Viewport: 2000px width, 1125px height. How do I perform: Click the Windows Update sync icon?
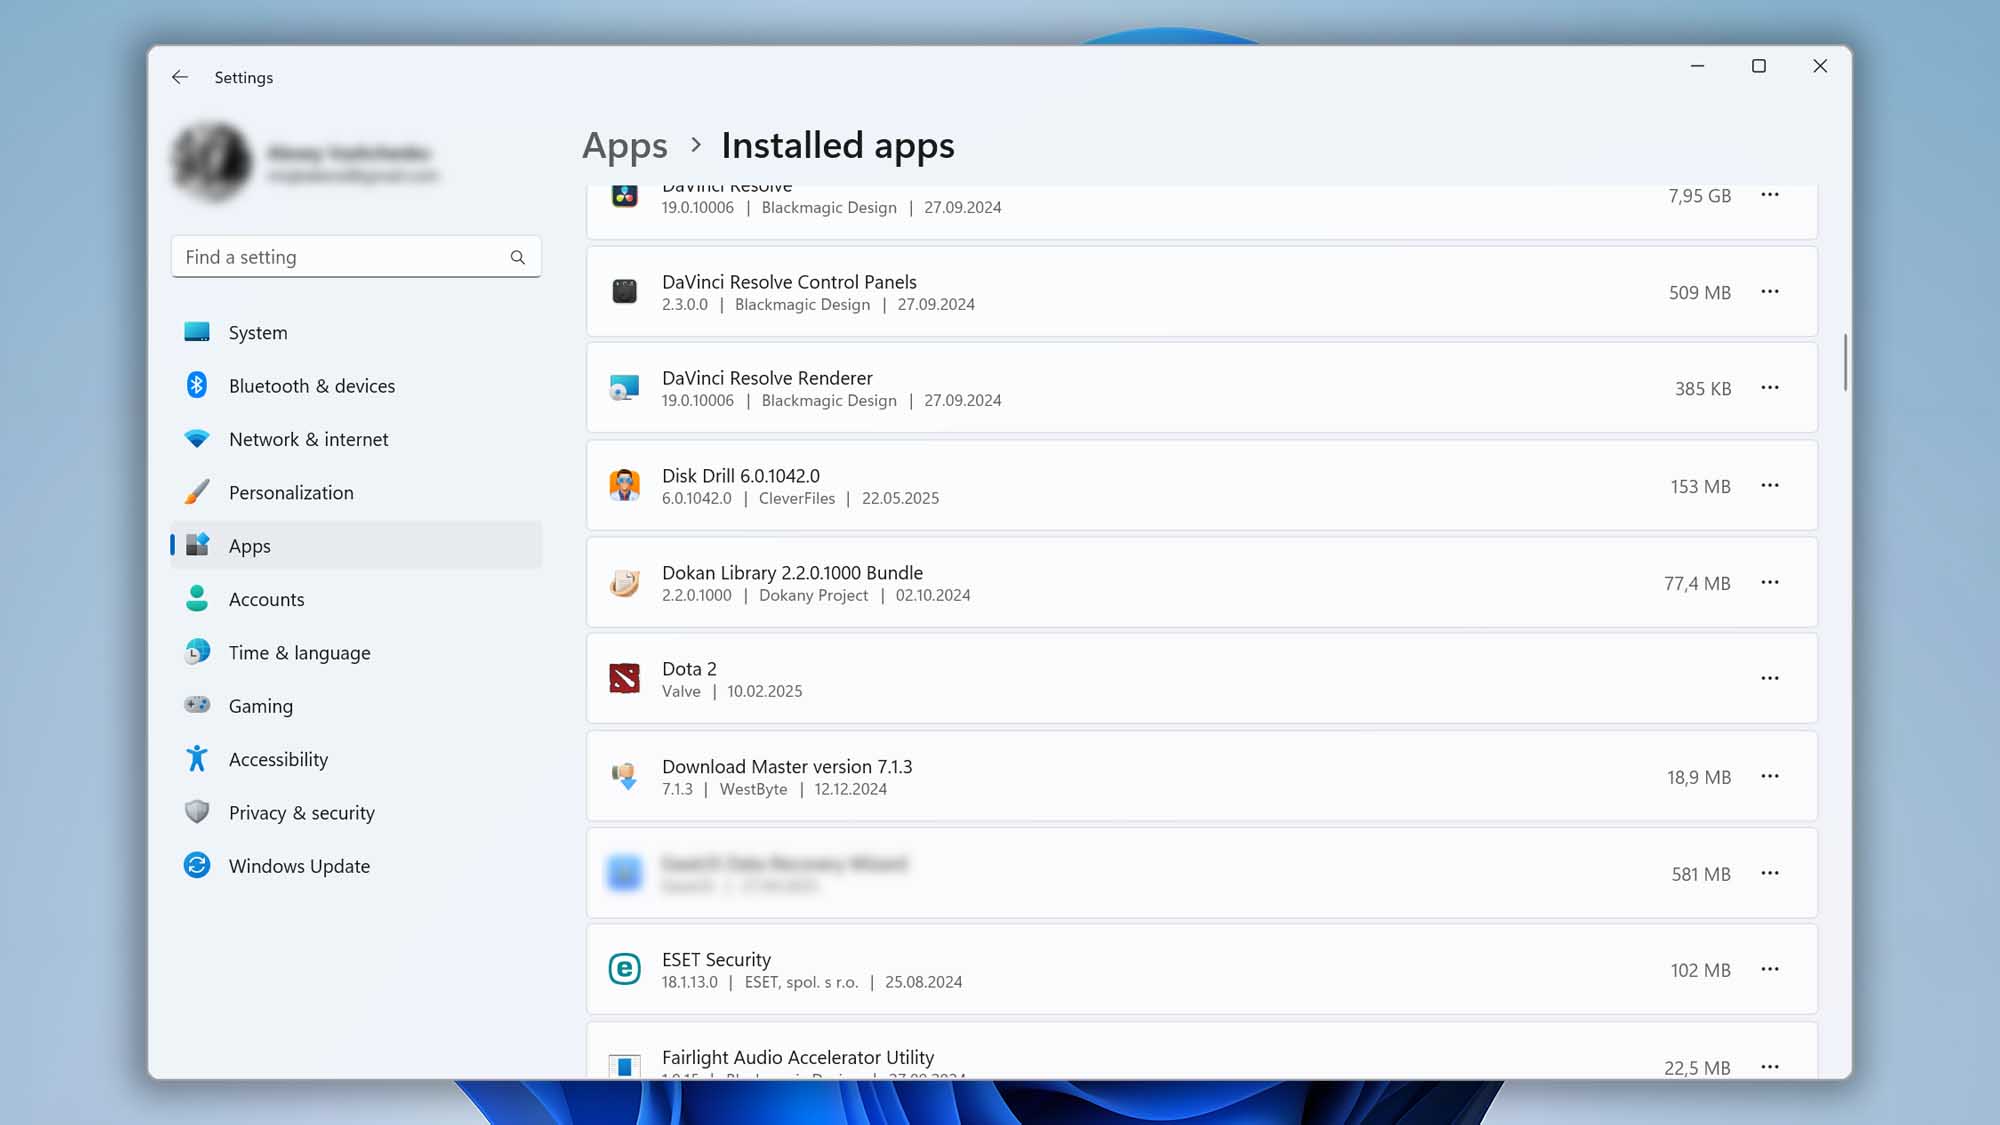[x=197, y=865]
